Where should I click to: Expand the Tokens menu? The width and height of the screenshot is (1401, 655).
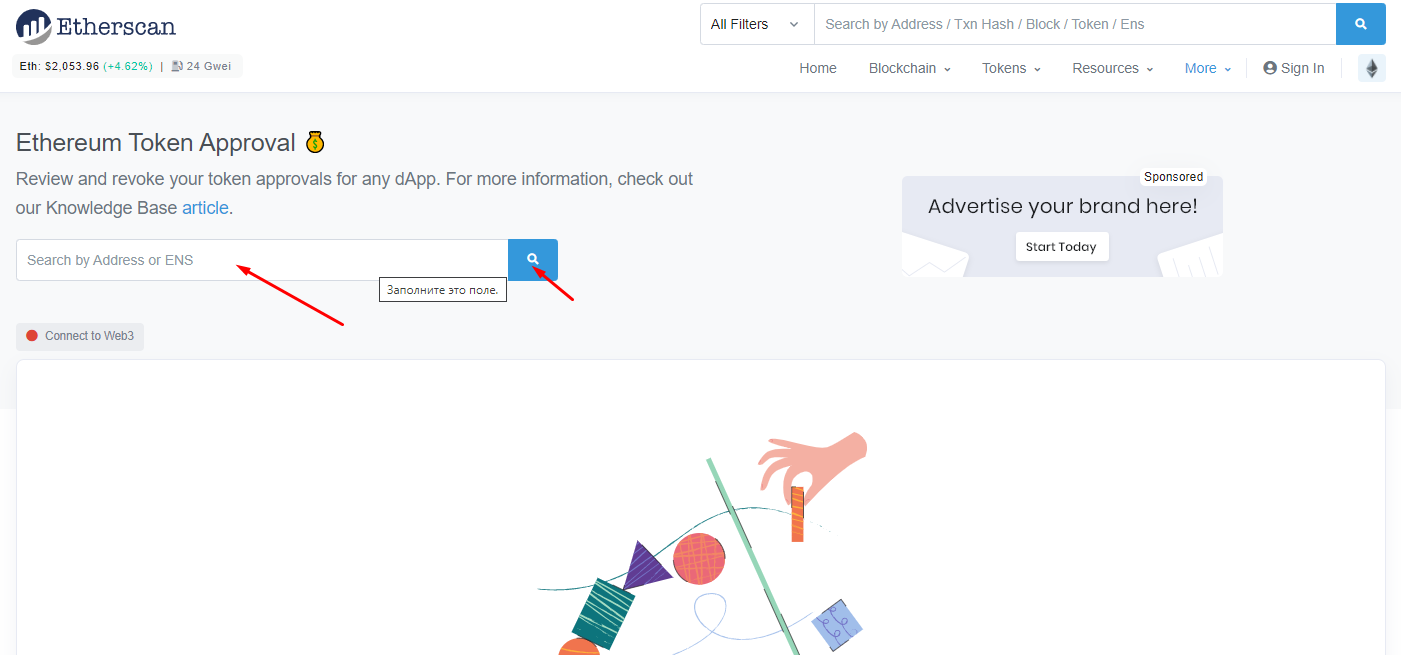pyautogui.click(x=1011, y=68)
